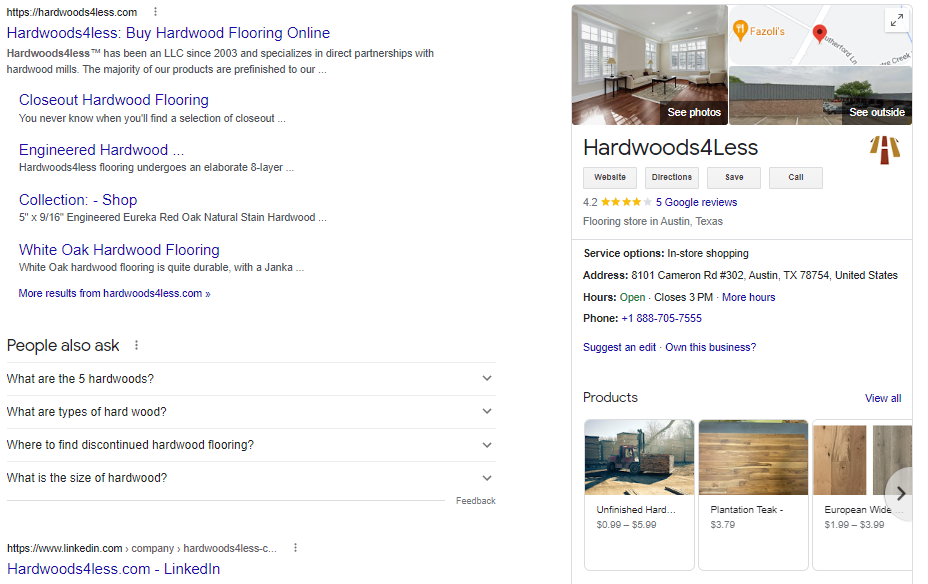The image size is (928, 584).
Task: Click the red map location pin
Action: pos(819,34)
